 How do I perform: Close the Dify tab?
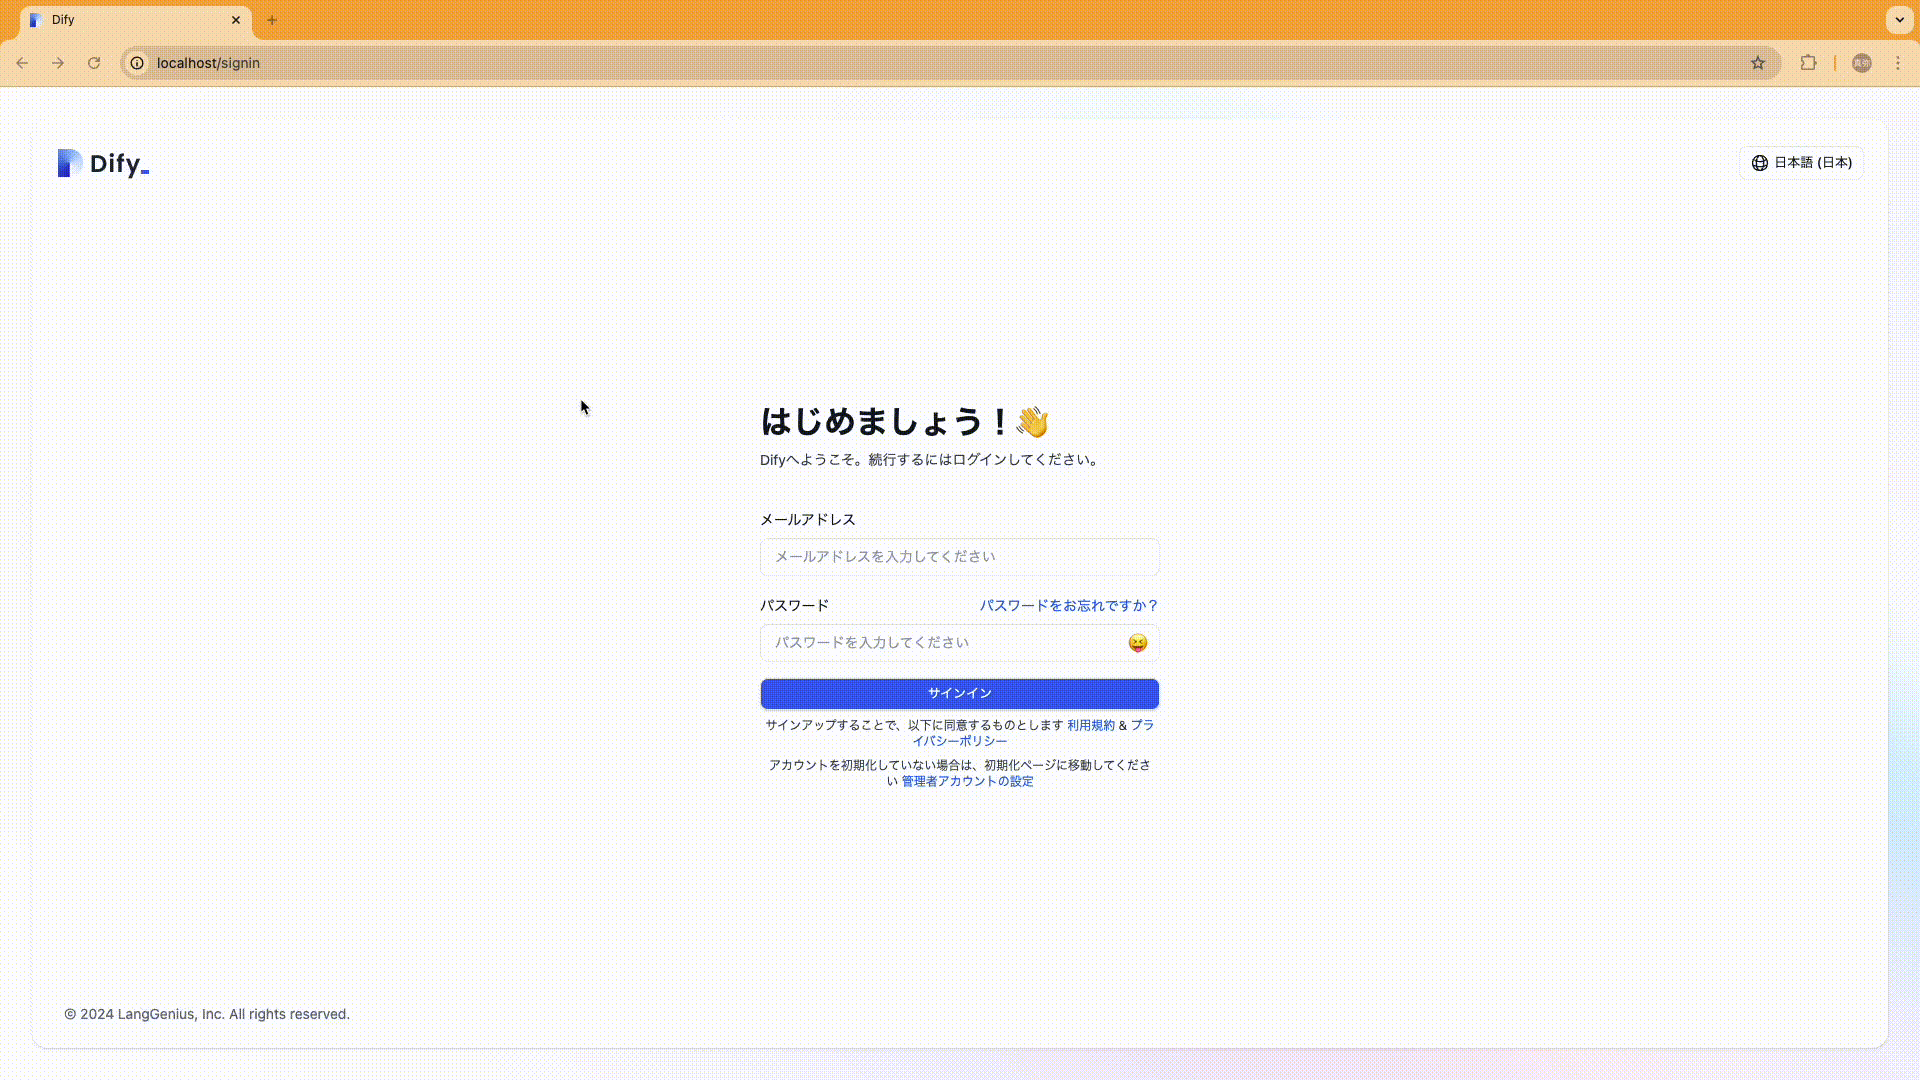[x=236, y=20]
